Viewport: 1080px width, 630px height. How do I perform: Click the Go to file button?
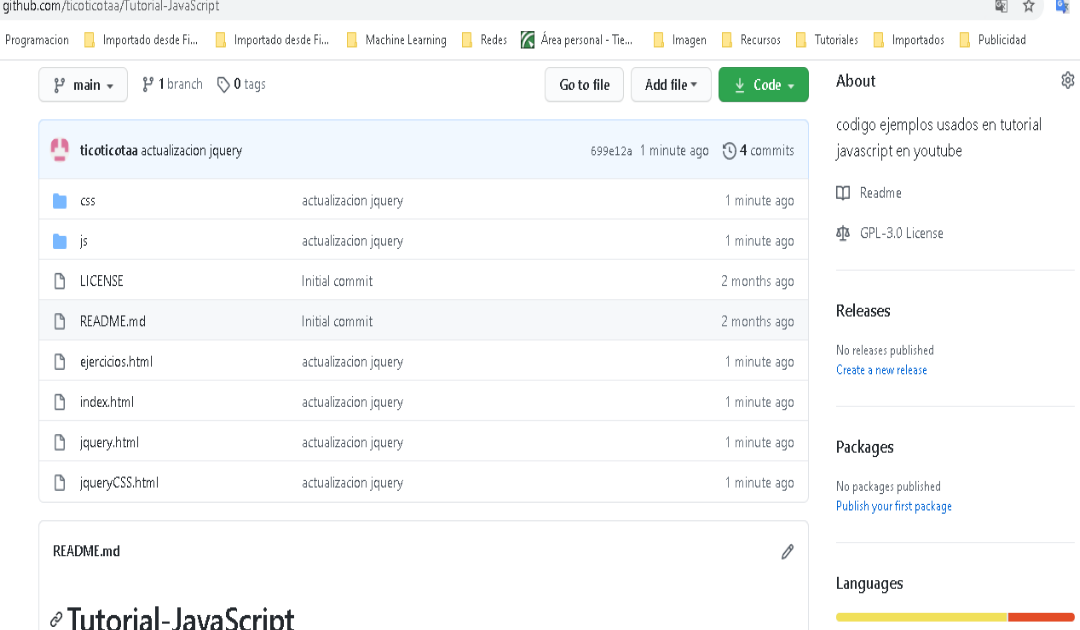[584, 84]
